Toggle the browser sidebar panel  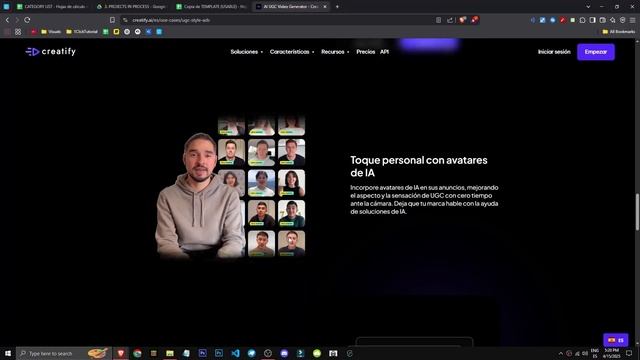(592, 20)
